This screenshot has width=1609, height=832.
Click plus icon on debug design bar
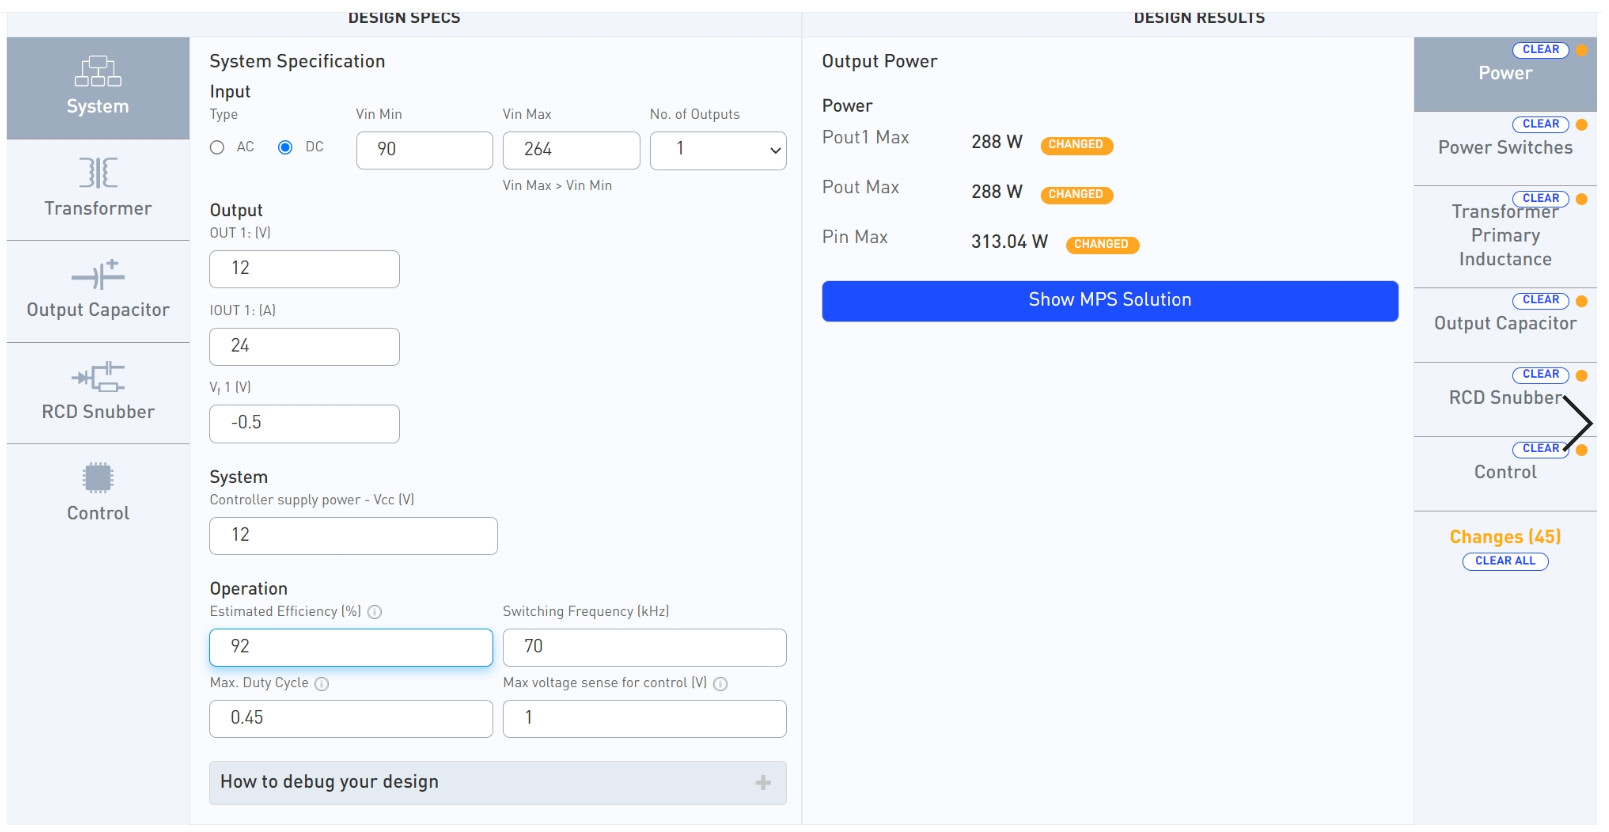(x=763, y=783)
